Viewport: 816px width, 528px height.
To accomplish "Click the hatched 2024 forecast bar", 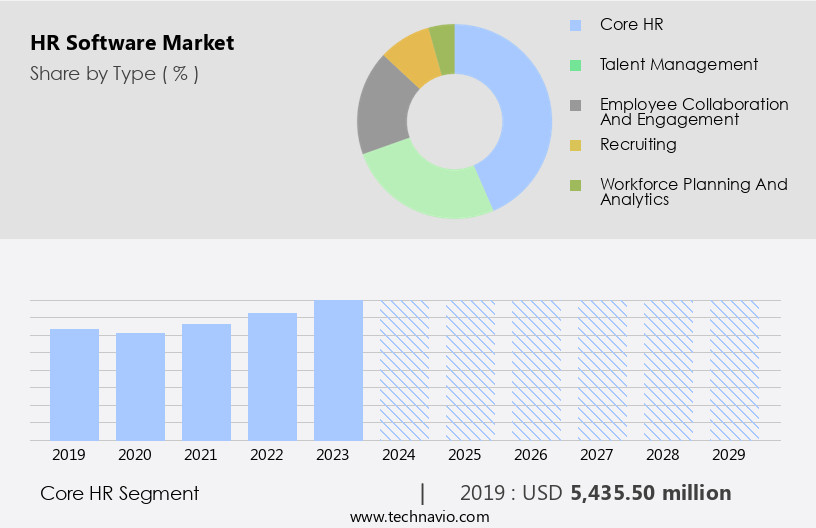I will pyautogui.click(x=404, y=370).
